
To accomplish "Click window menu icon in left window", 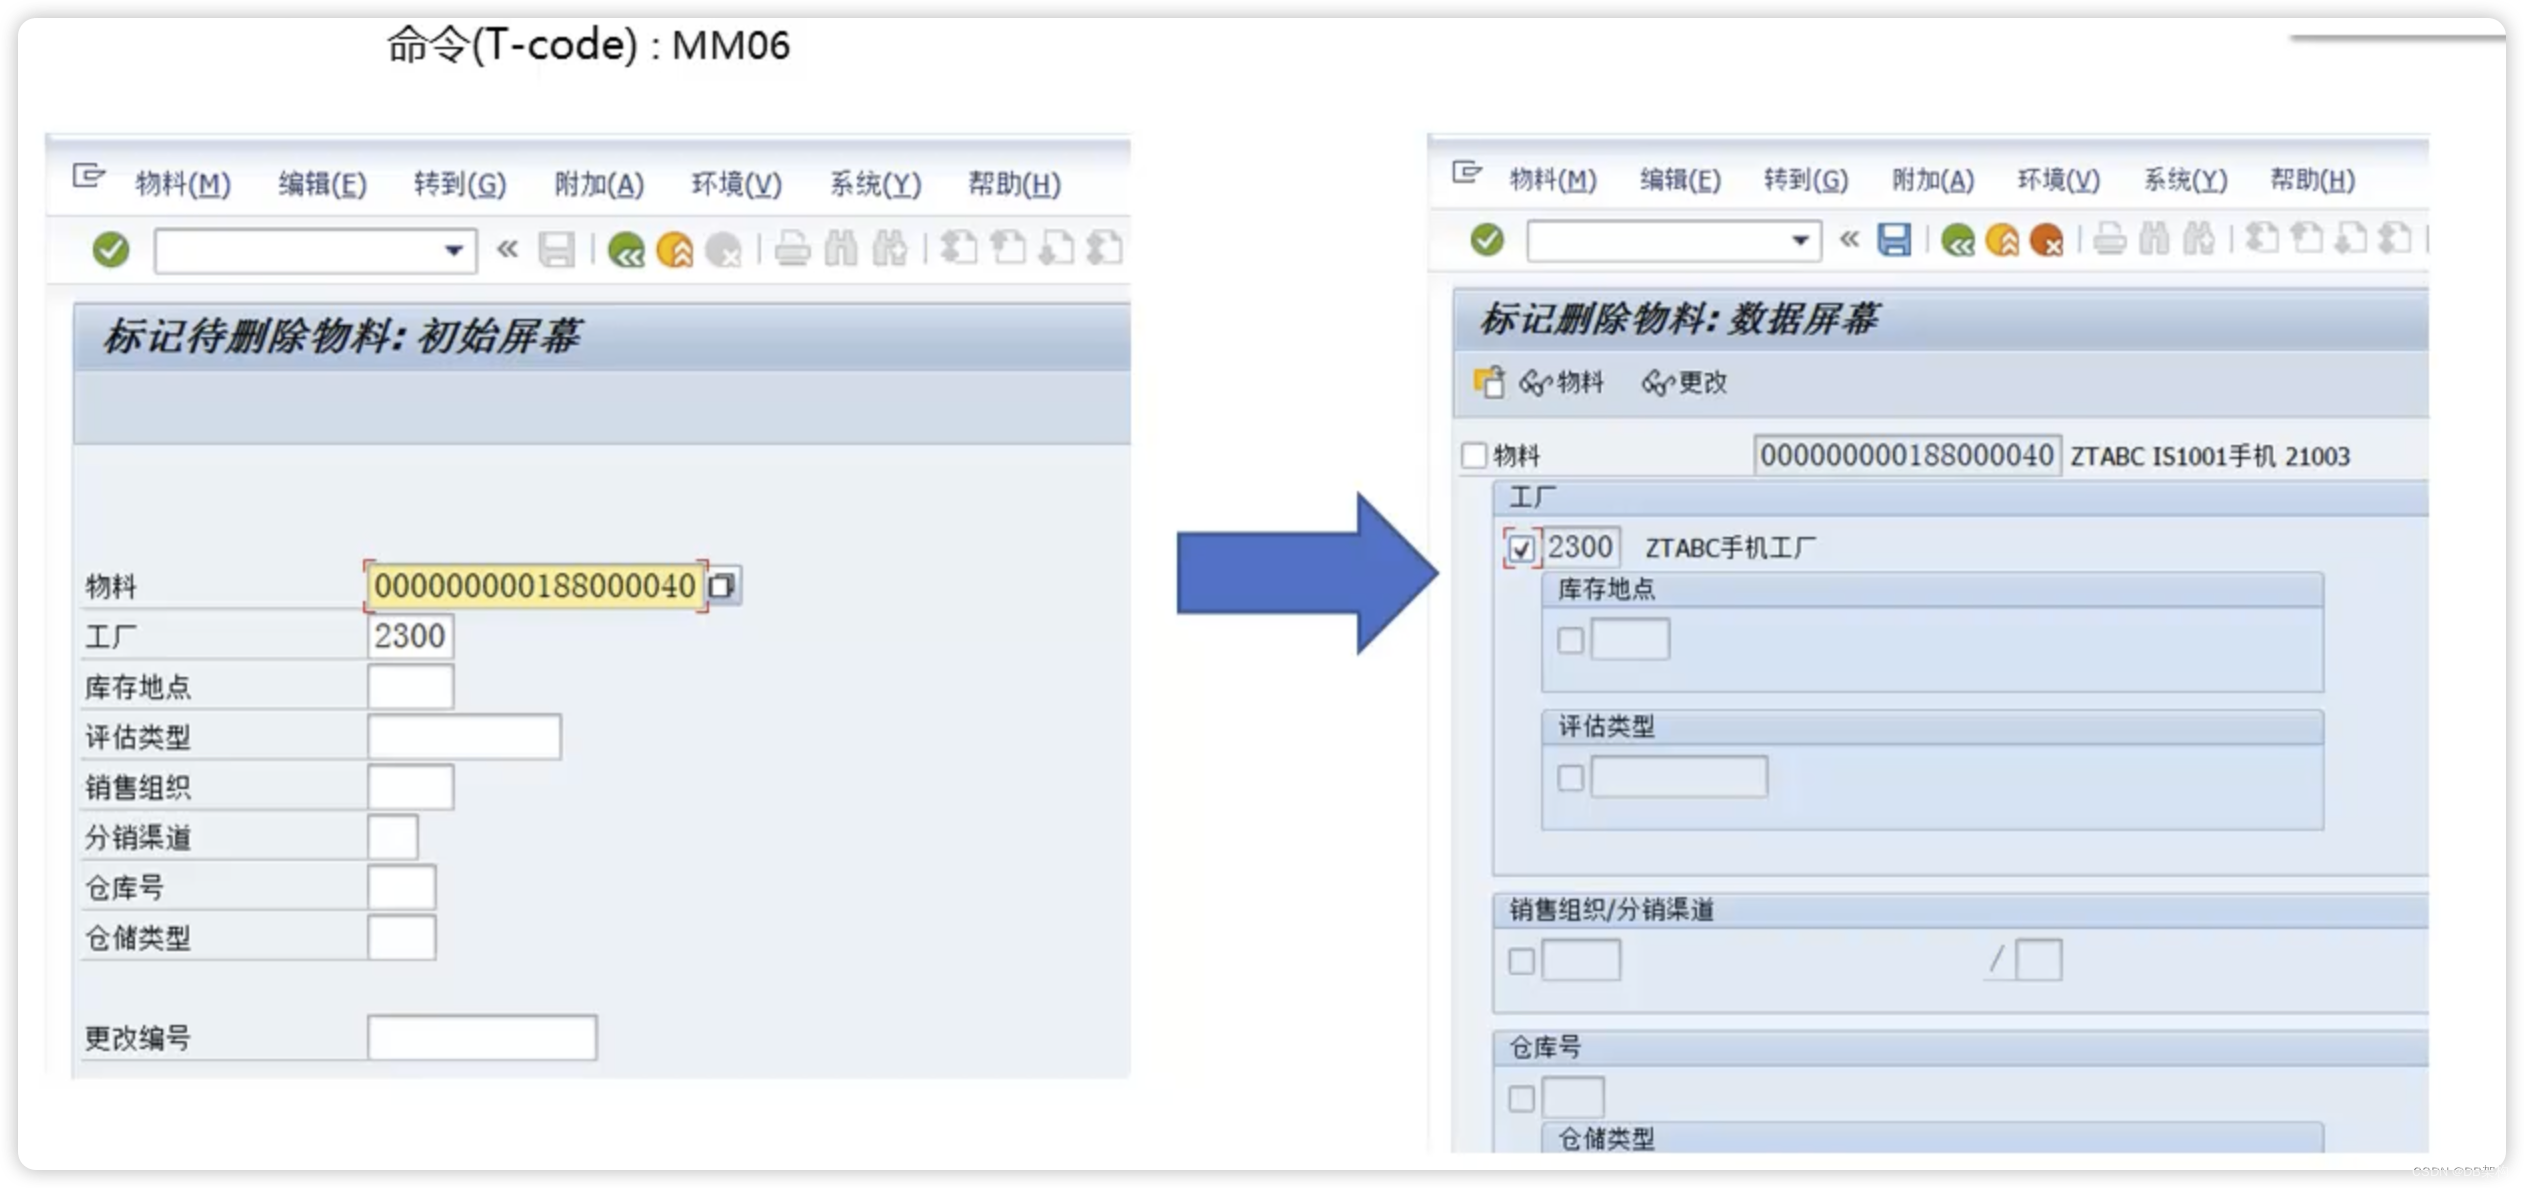I will pos(88,178).
